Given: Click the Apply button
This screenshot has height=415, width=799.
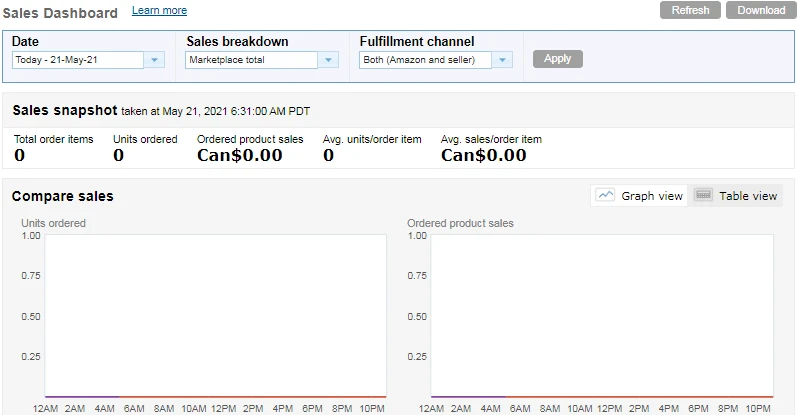Looking at the screenshot, I should pyautogui.click(x=557, y=59).
